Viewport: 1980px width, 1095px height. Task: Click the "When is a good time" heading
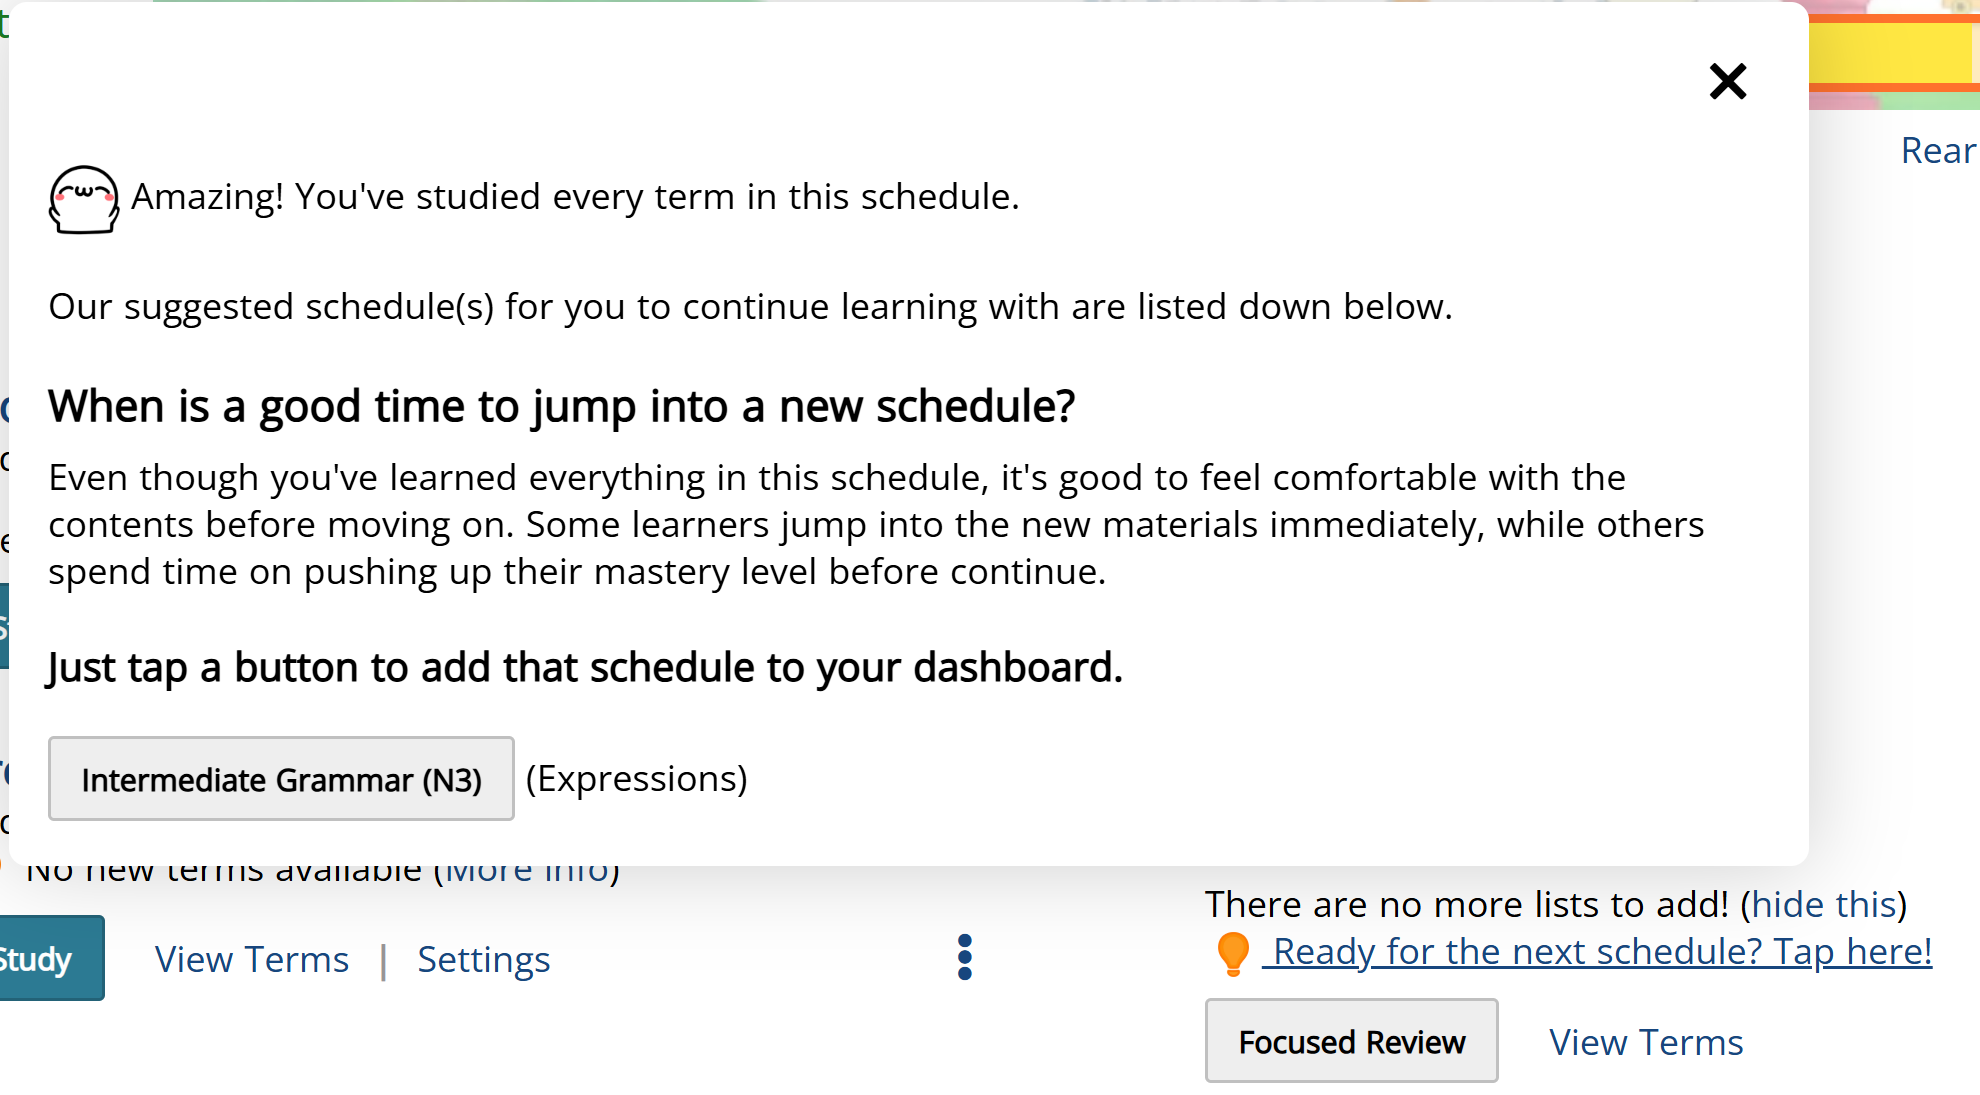(561, 407)
